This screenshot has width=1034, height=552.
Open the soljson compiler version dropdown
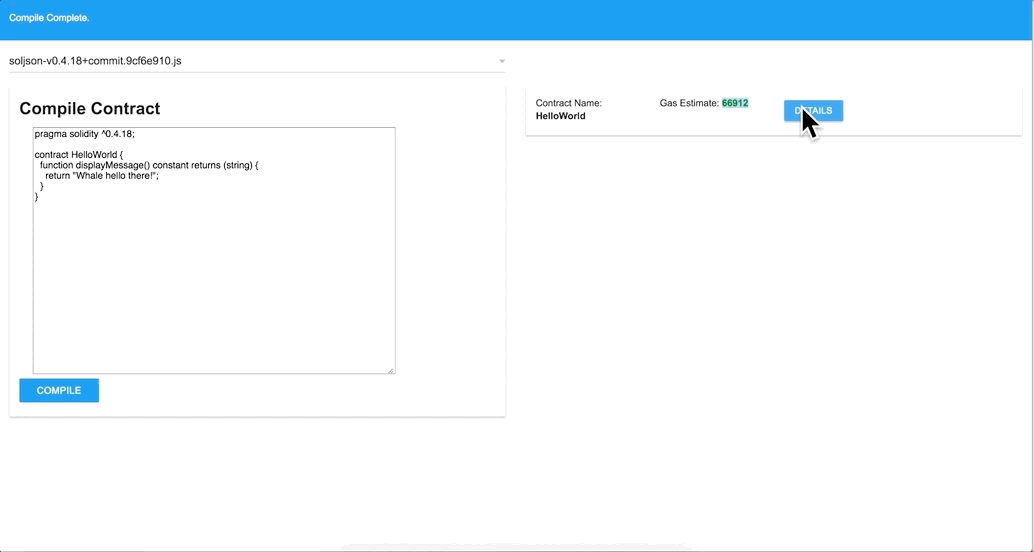pos(257,61)
